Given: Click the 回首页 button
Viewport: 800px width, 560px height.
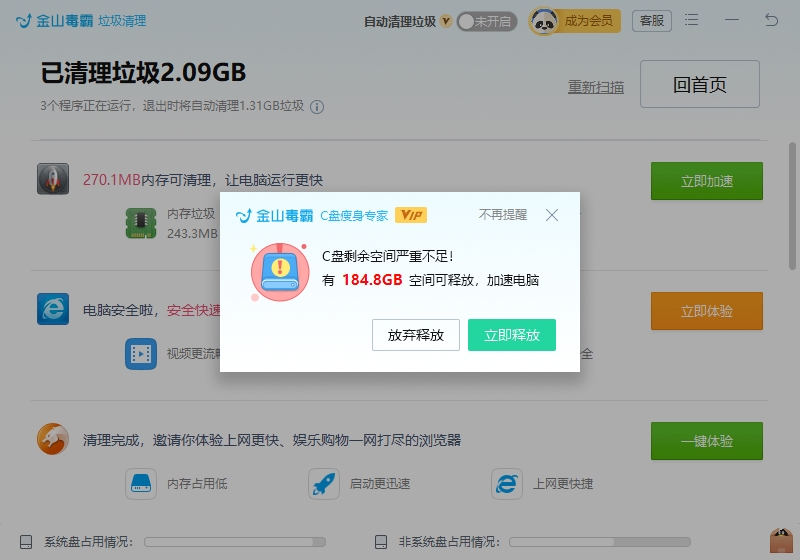Looking at the screenshot, I should (x=699, y=84).
